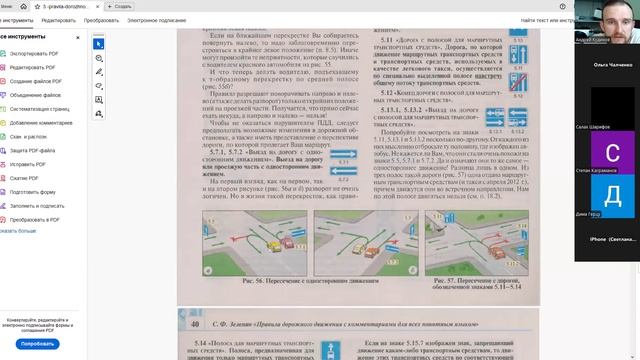This screenshot has height=360, width=640.
Task: Click the Добавление комментариев icon
Action: [x=3, y=123]
